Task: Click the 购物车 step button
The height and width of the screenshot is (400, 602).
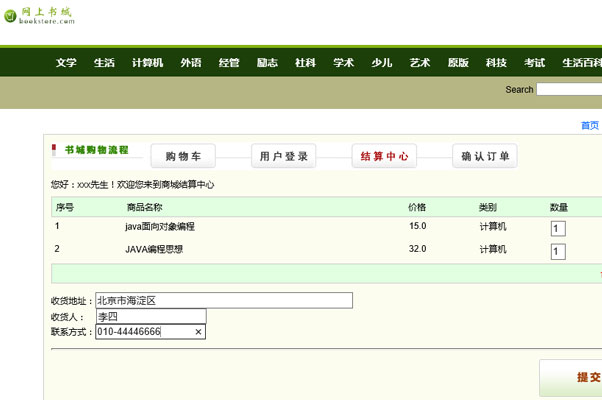Action: coord(184,156)
